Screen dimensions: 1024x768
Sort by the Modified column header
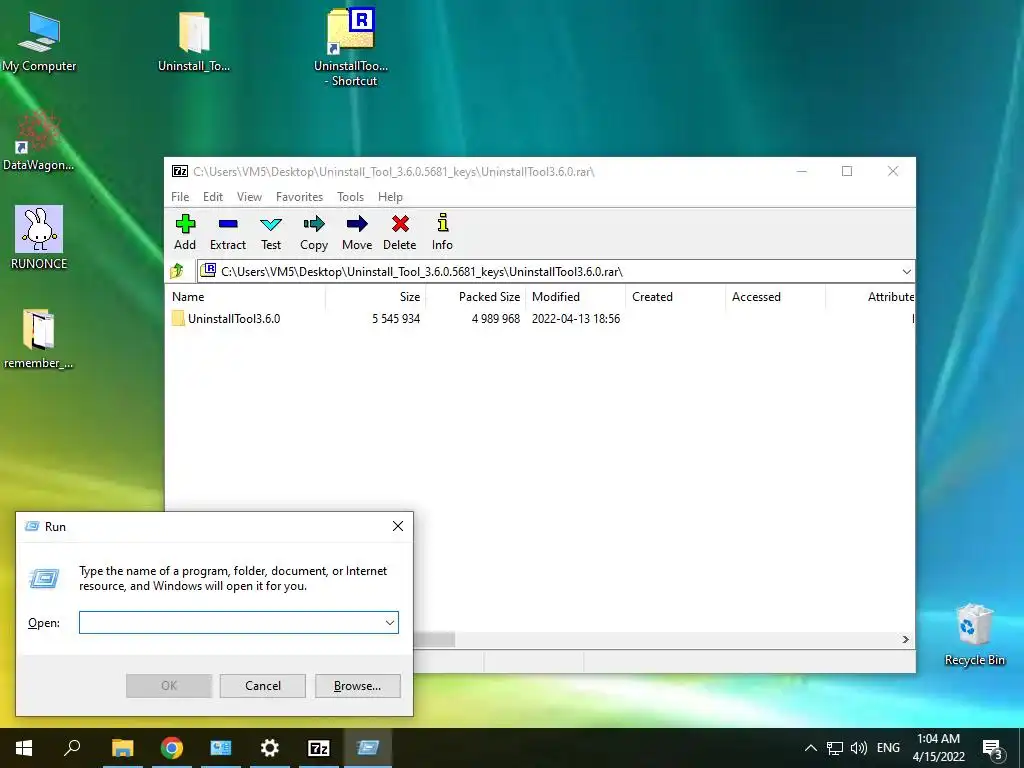point(575,296)
